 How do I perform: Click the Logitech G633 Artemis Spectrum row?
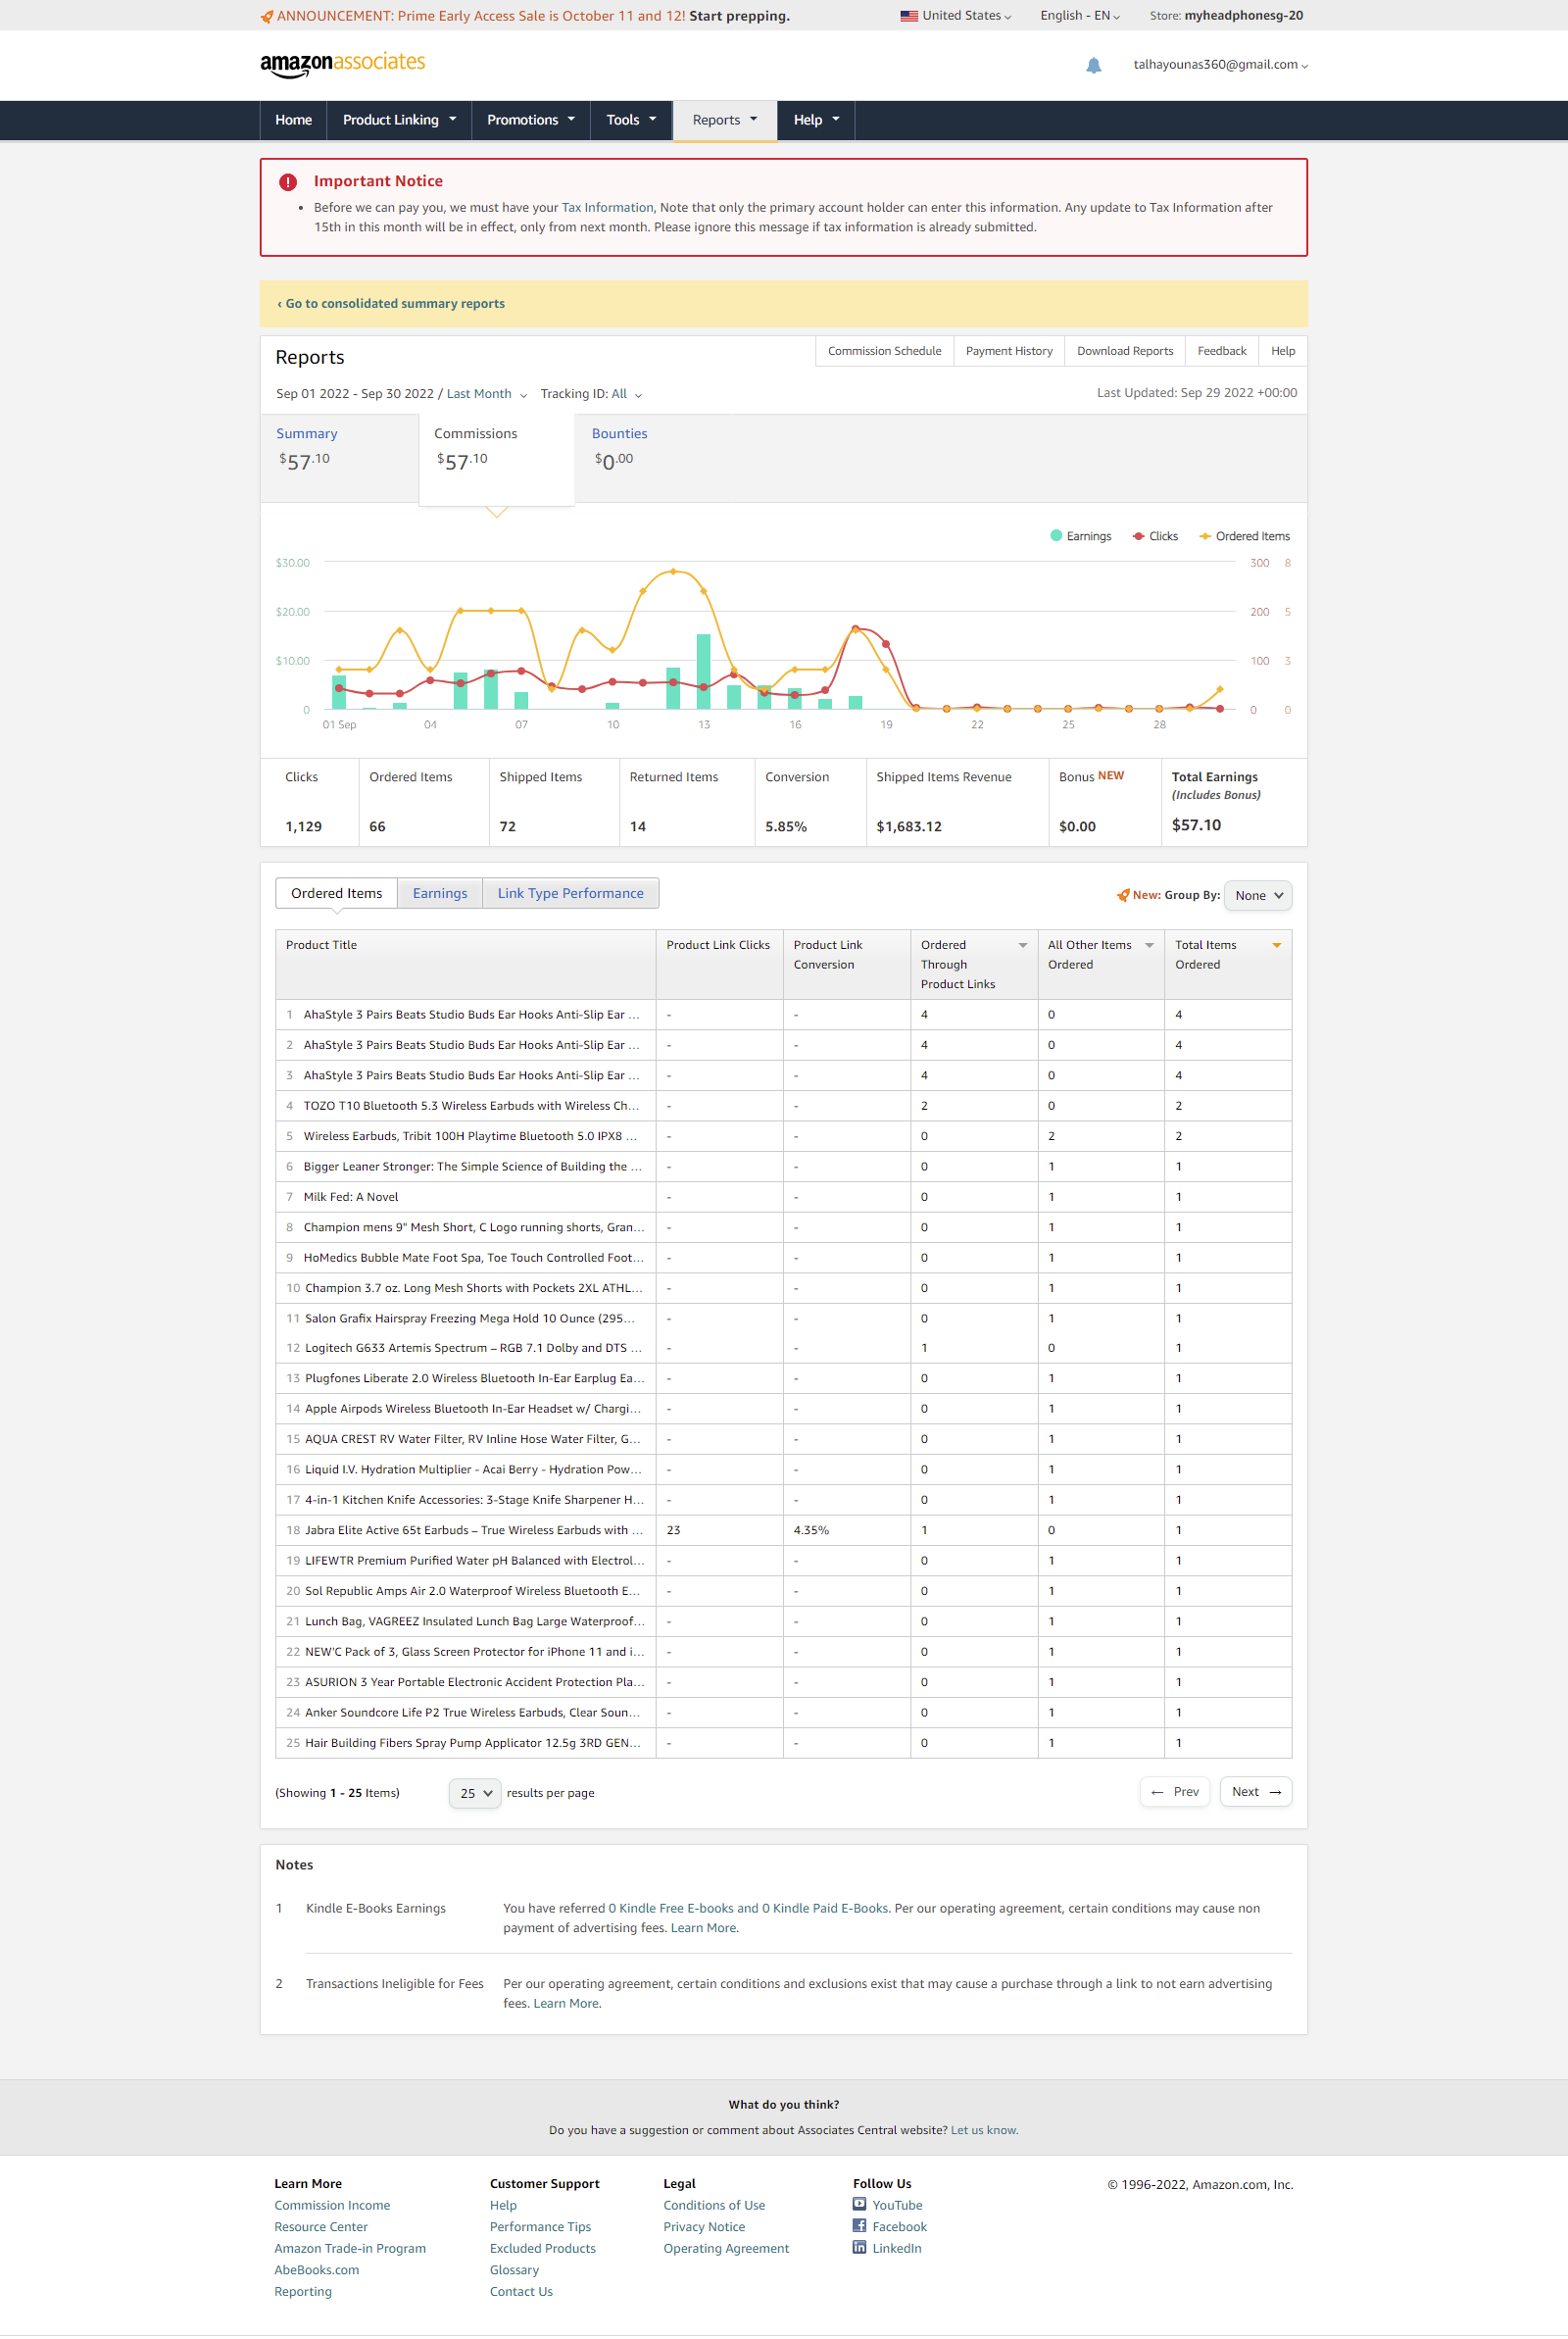click(783, 1348)
